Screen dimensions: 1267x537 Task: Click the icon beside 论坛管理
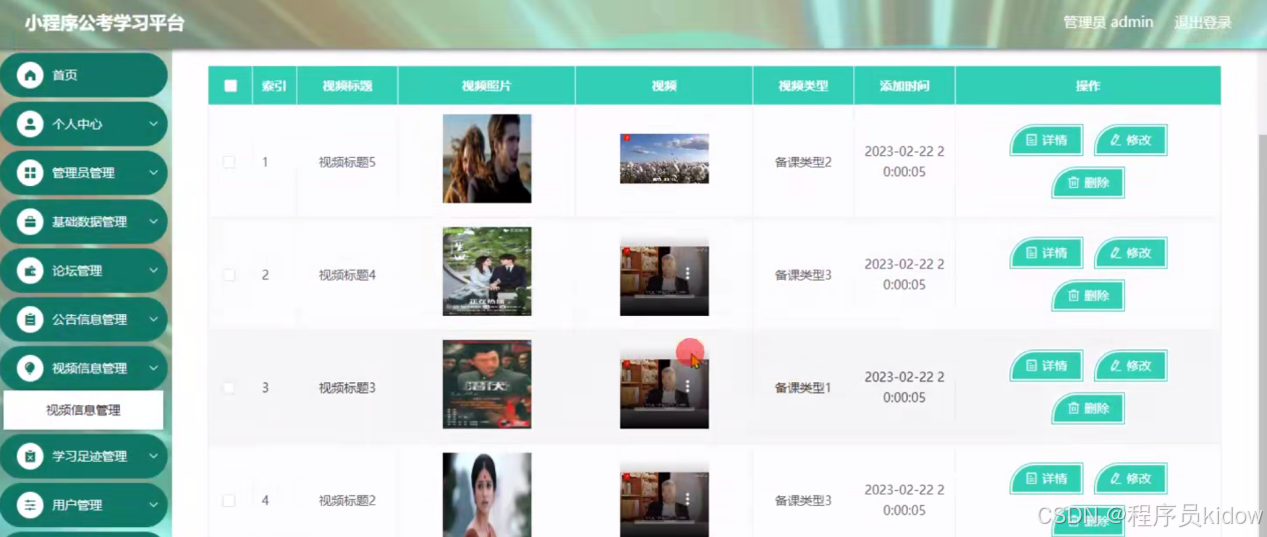coord(31,271)
